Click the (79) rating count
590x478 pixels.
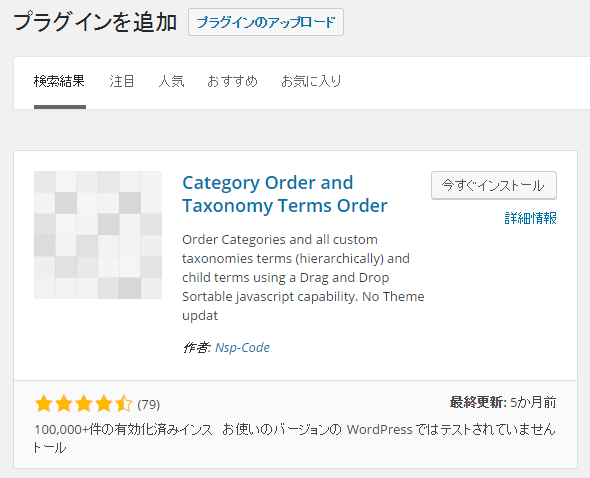(149, 405)
